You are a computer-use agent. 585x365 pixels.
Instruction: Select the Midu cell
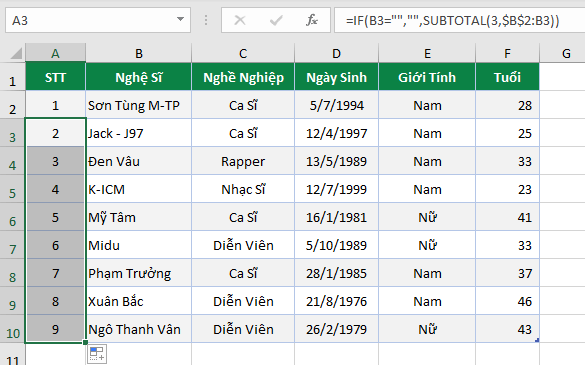point(138,245)
